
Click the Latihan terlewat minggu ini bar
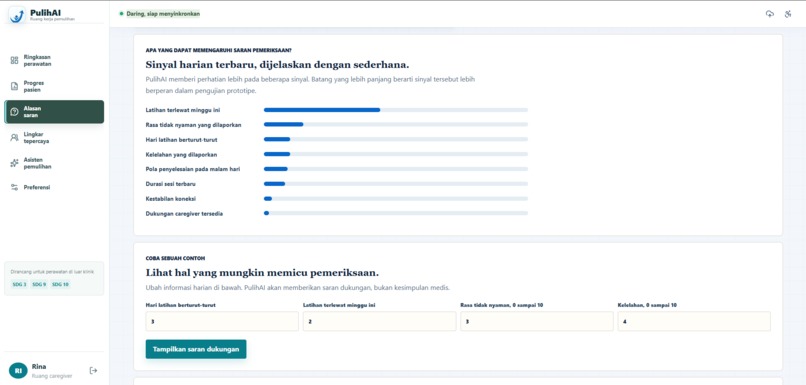click(396, 110)
